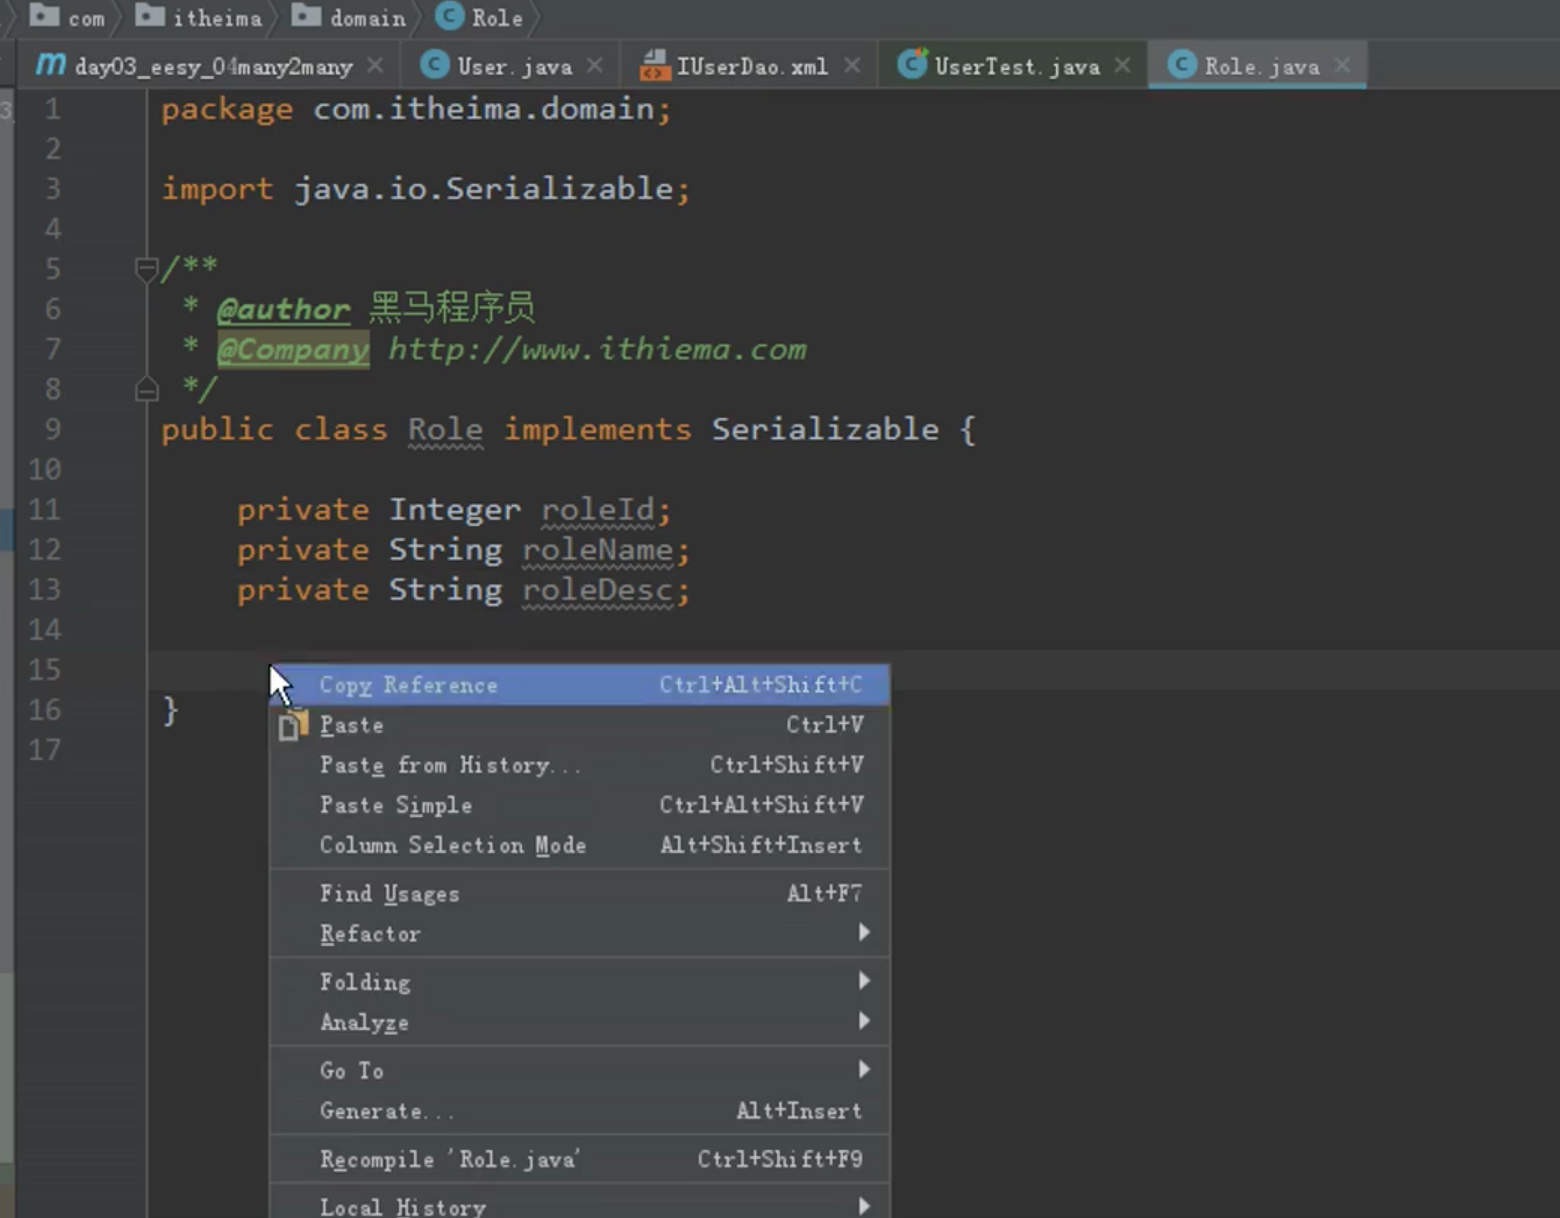Click the package com.itheima.domain line
The image size is (1560, 1218).
pos(416,108)
